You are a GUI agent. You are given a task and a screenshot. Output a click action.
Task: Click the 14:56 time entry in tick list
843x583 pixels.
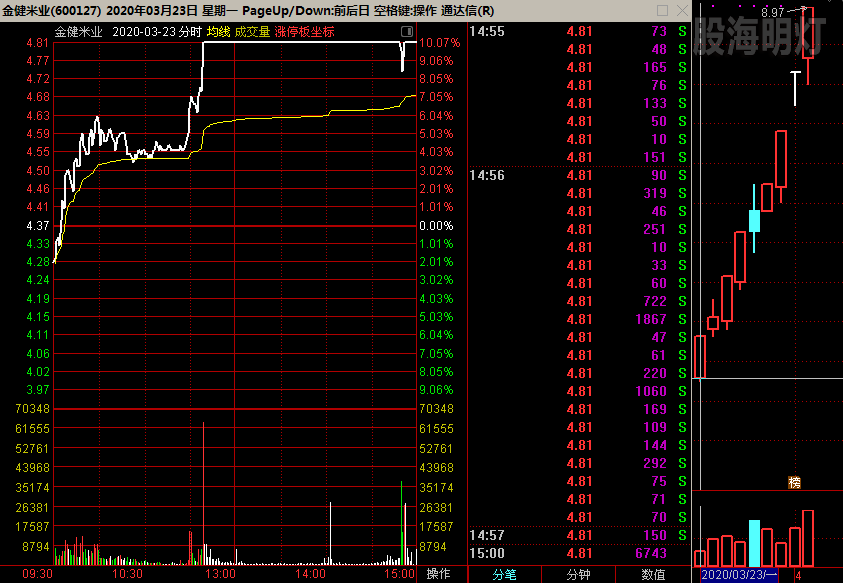tap(487, 175)
